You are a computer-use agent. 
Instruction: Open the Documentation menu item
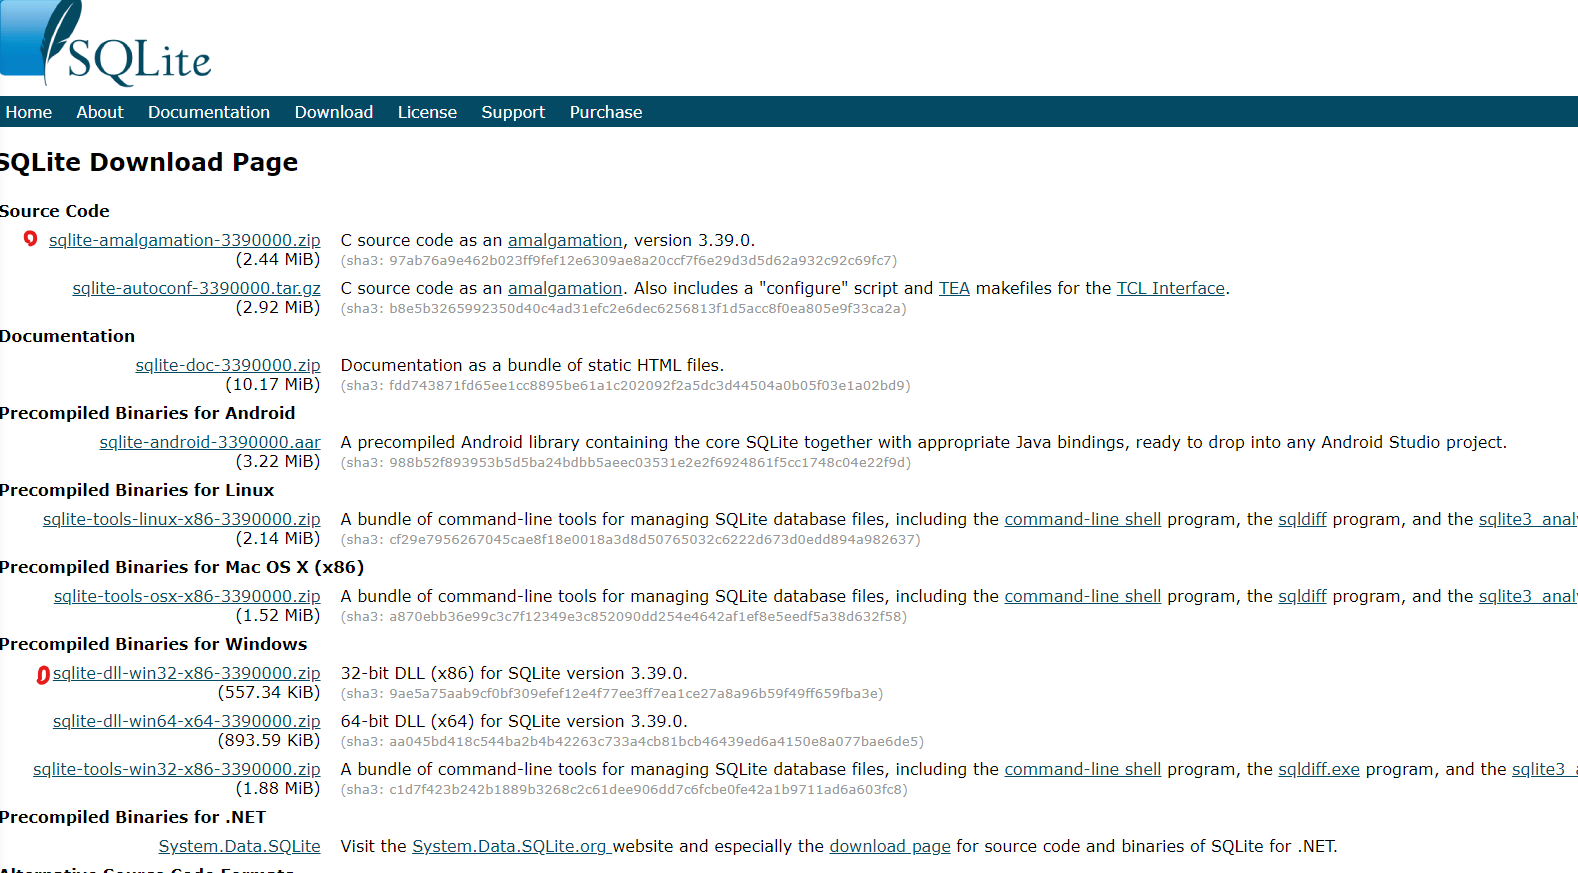[x=209, y=112]
